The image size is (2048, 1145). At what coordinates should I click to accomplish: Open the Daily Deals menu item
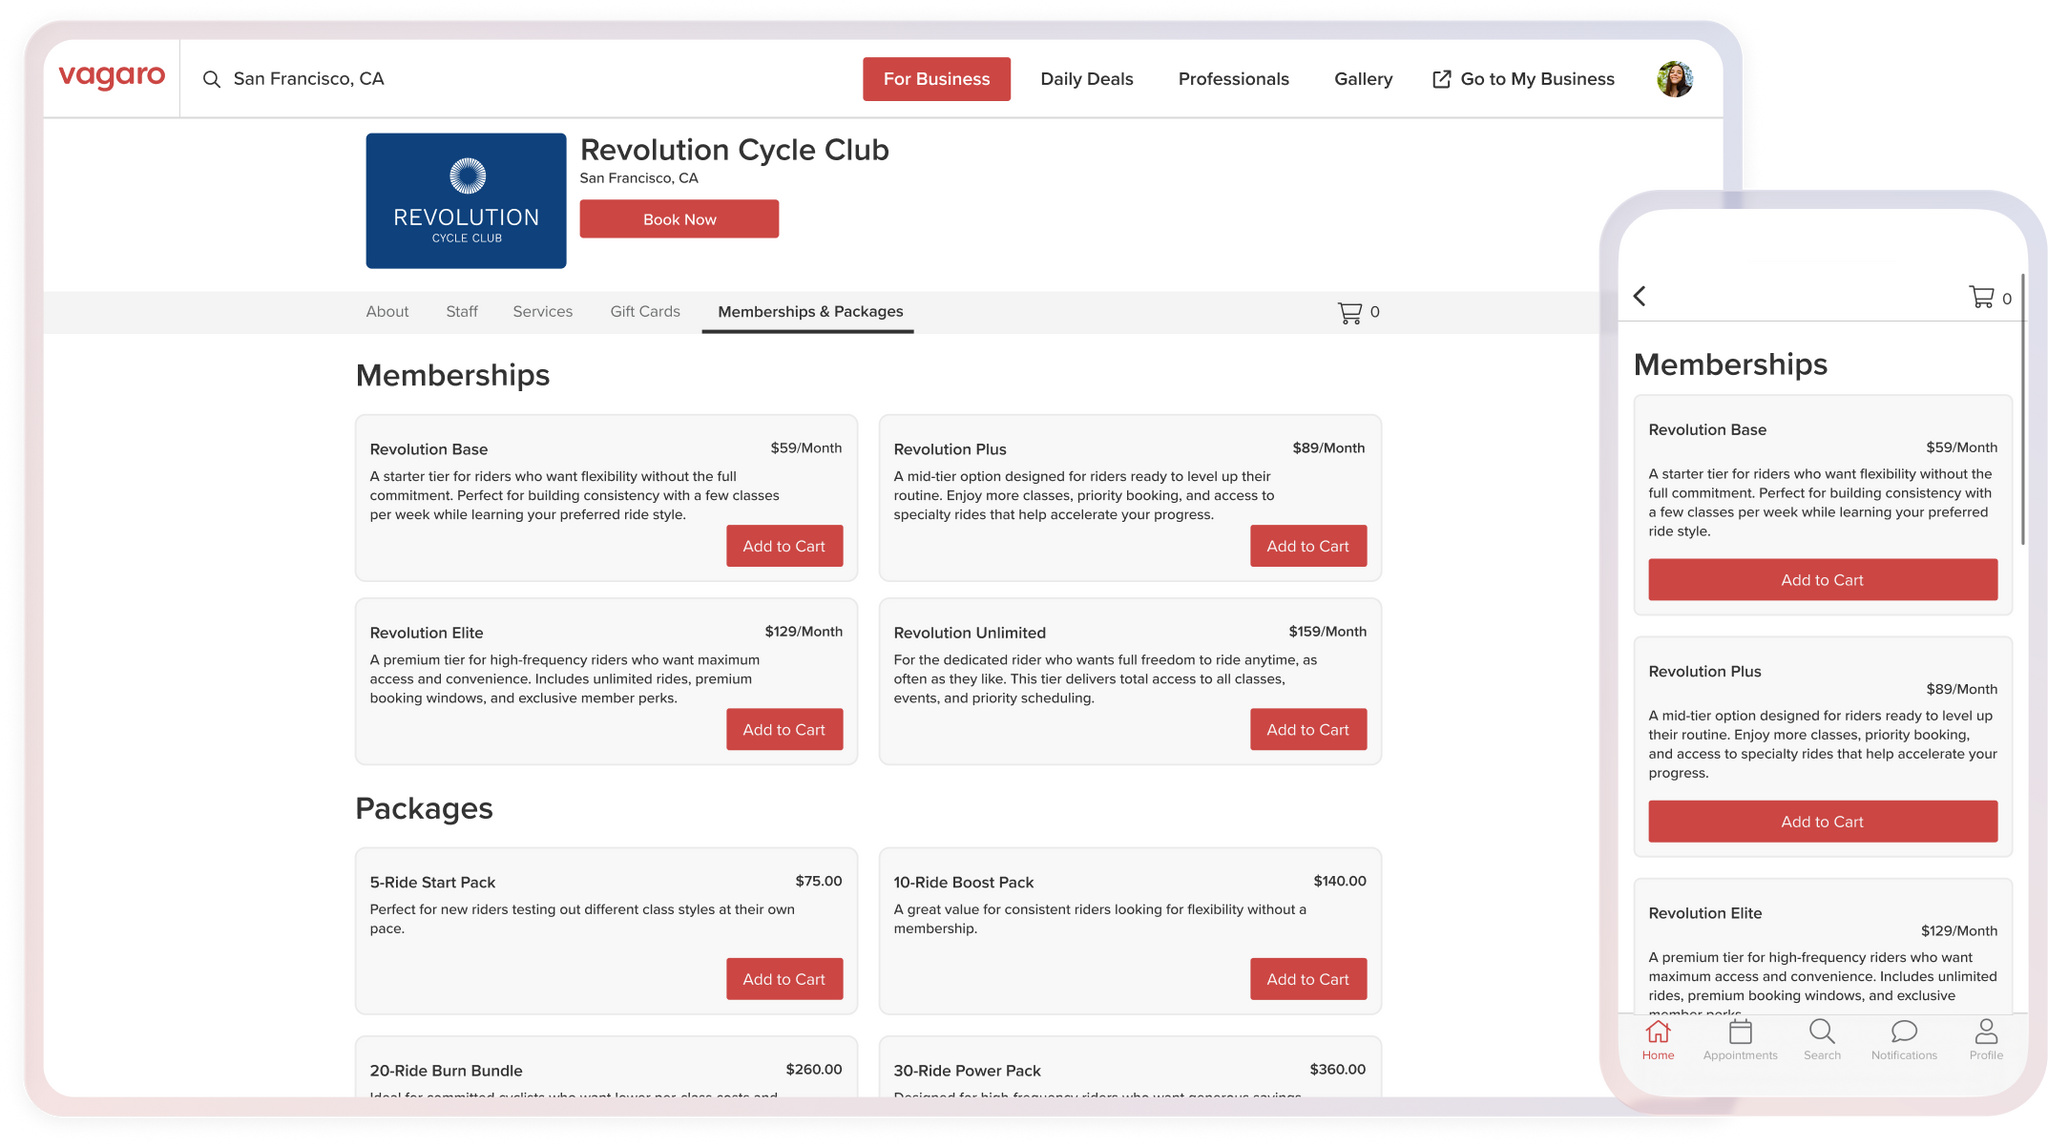coord(1087,79)
